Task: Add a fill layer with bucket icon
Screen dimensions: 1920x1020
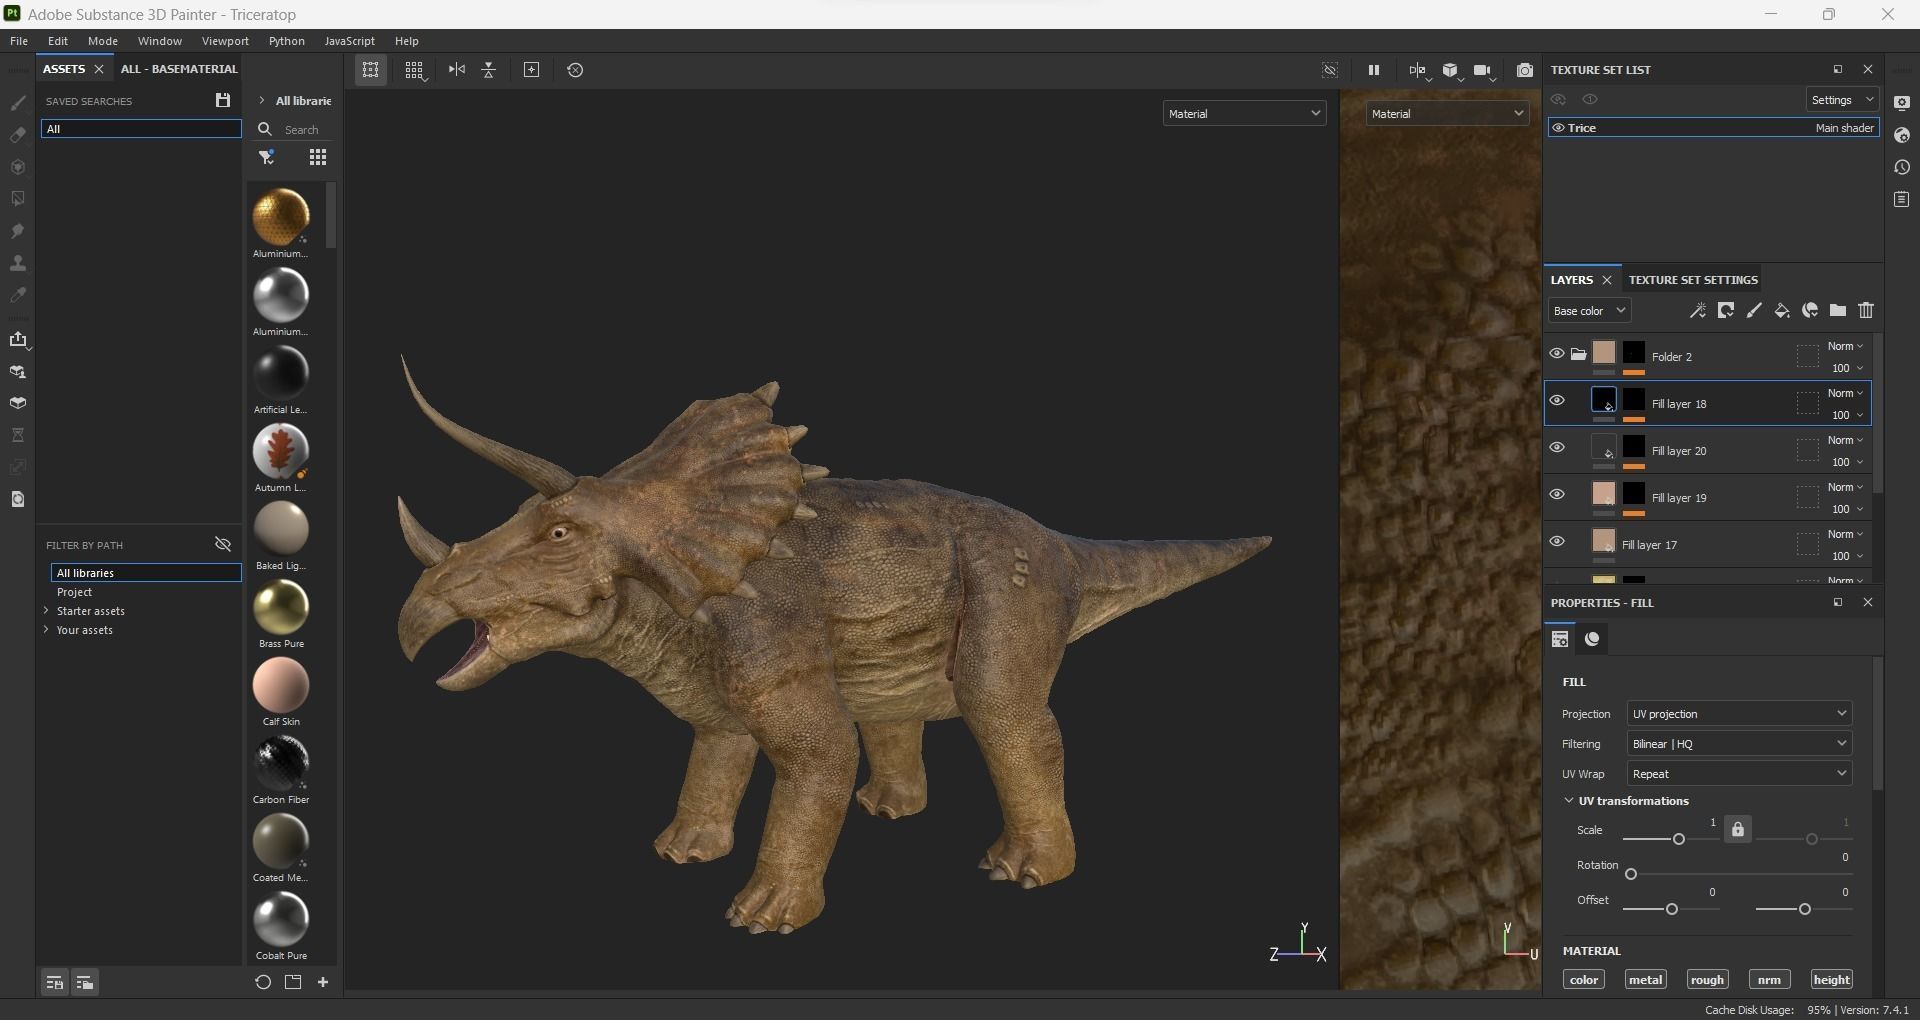Action: tap(1782, 311)
